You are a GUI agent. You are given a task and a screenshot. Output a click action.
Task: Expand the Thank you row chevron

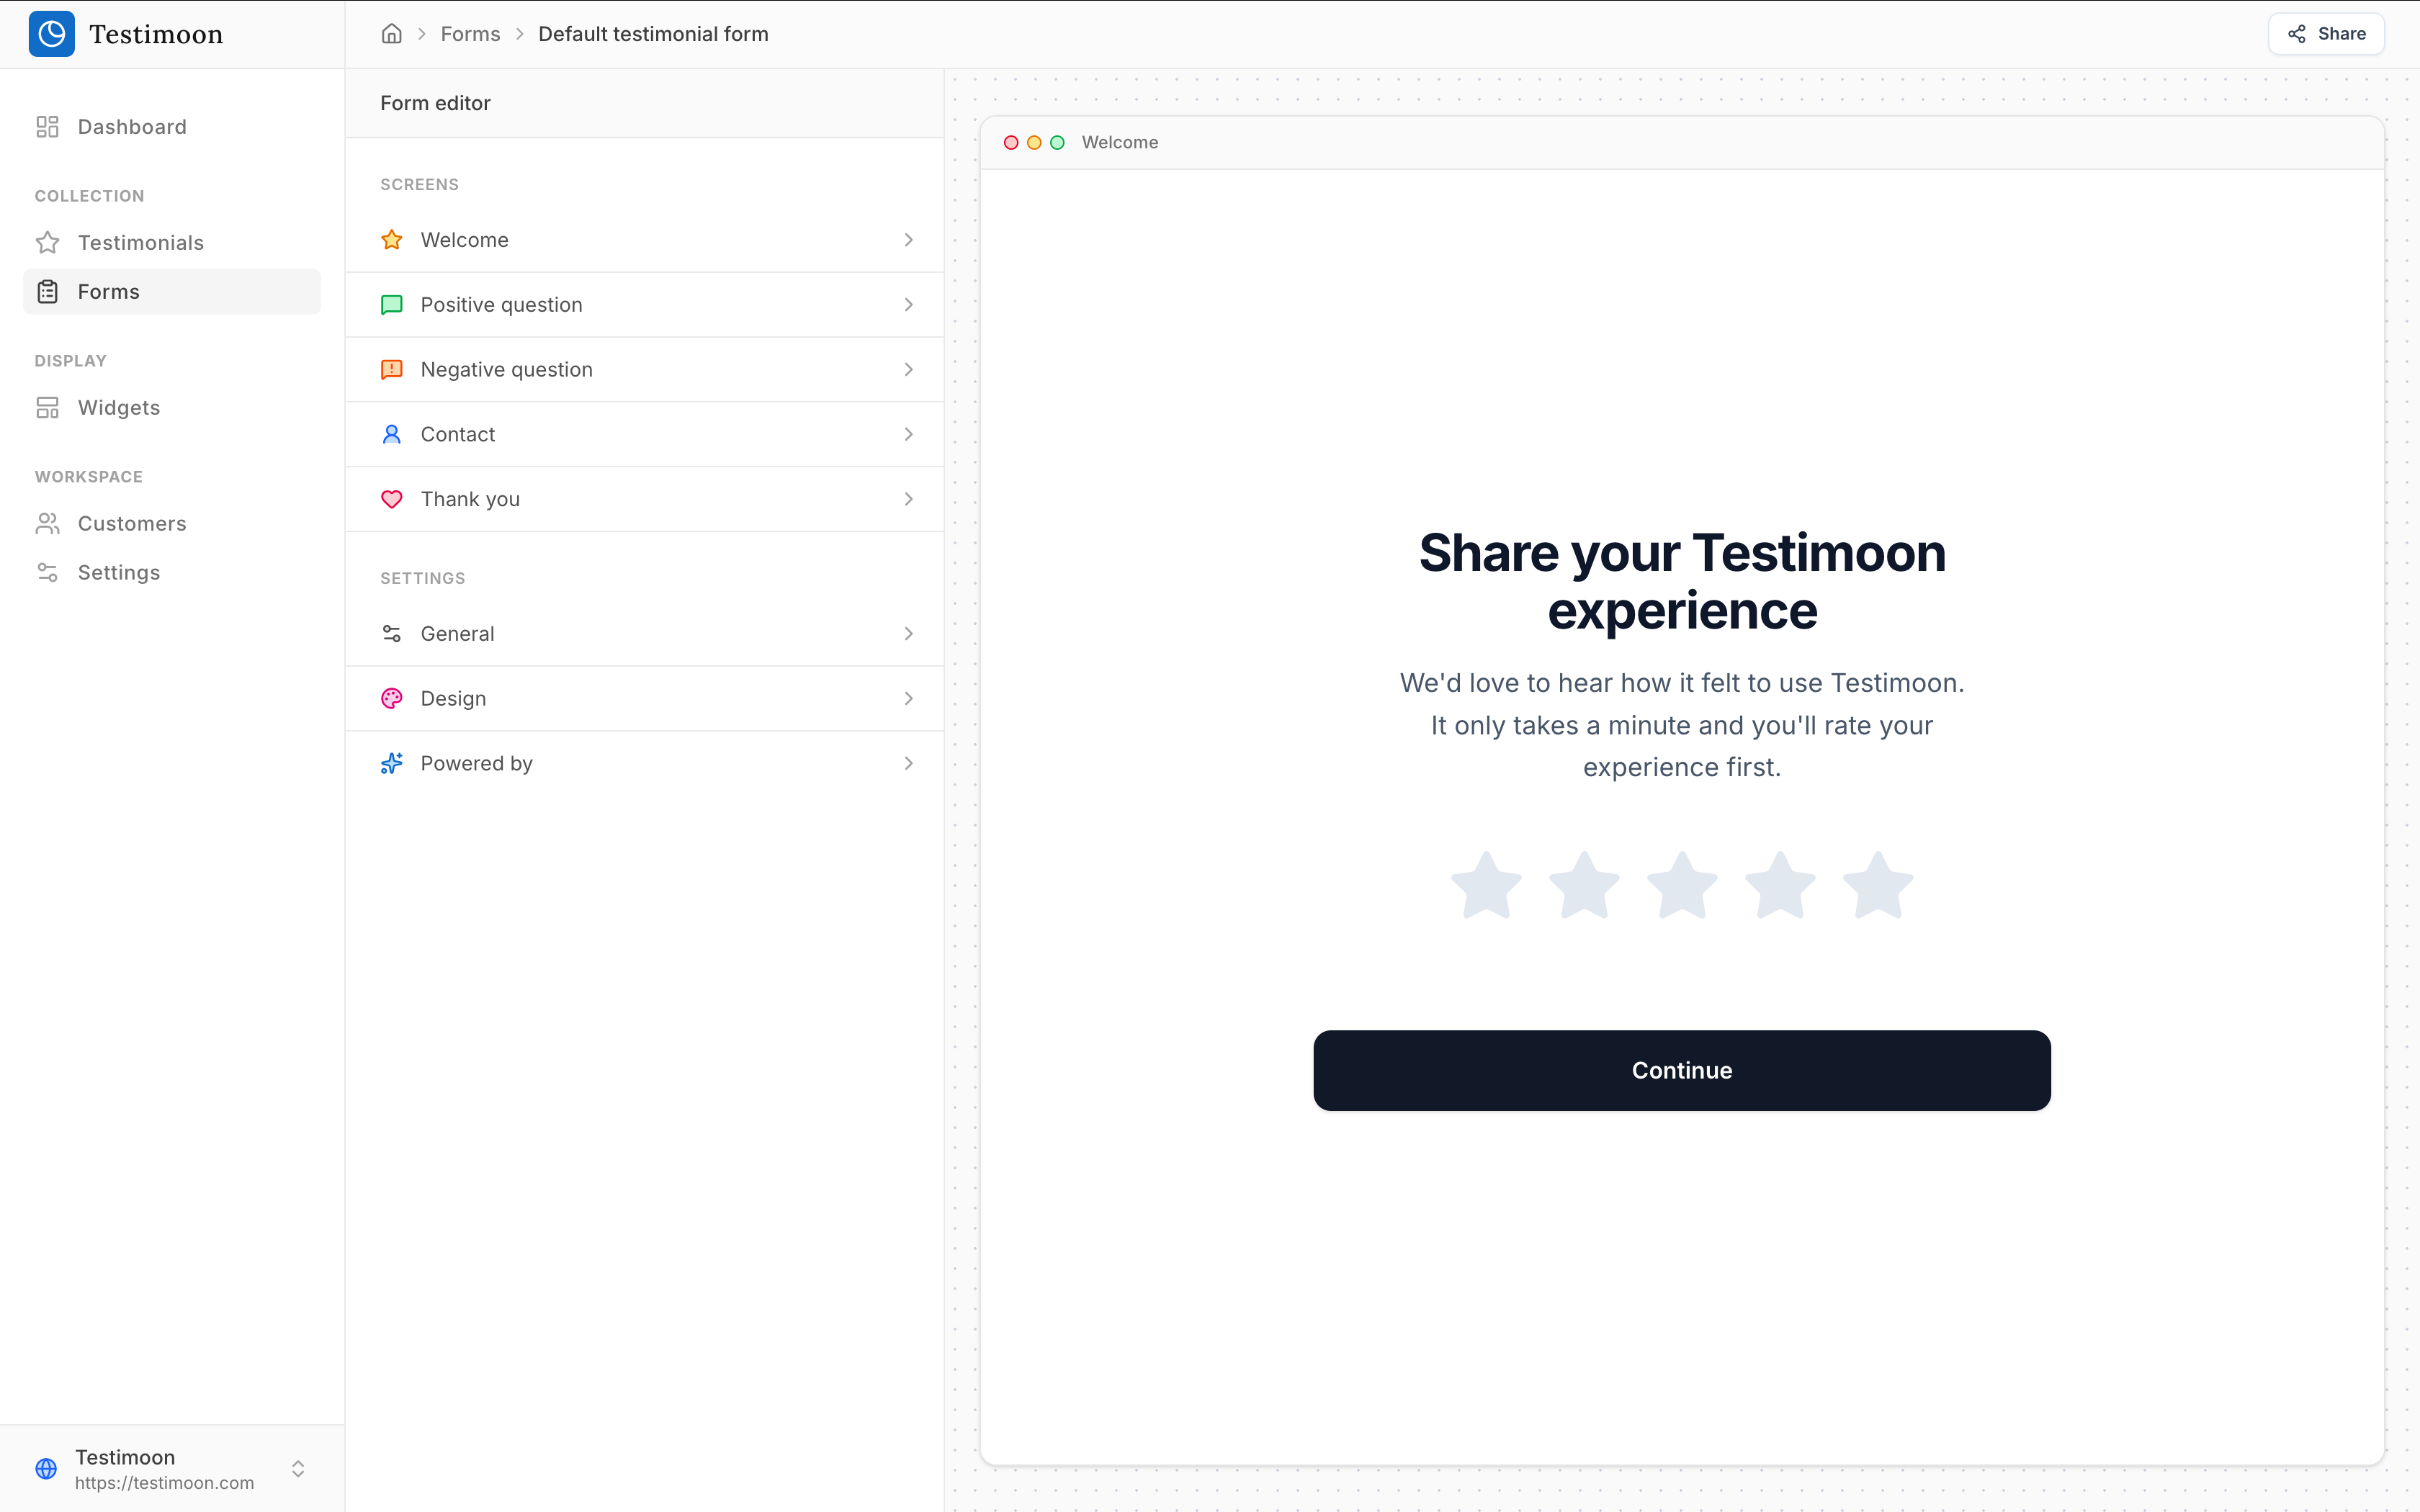pos(908,499)
